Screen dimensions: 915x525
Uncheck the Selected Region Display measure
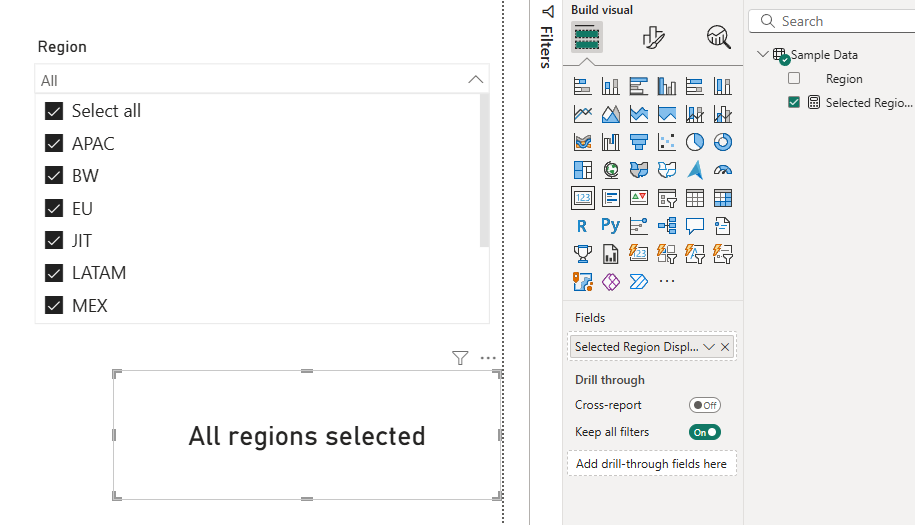[x=794, y=102]
